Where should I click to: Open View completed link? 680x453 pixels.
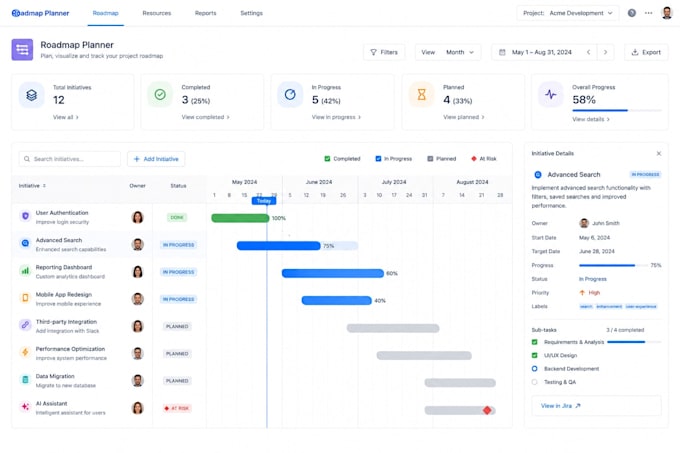[x=206, y=117]
